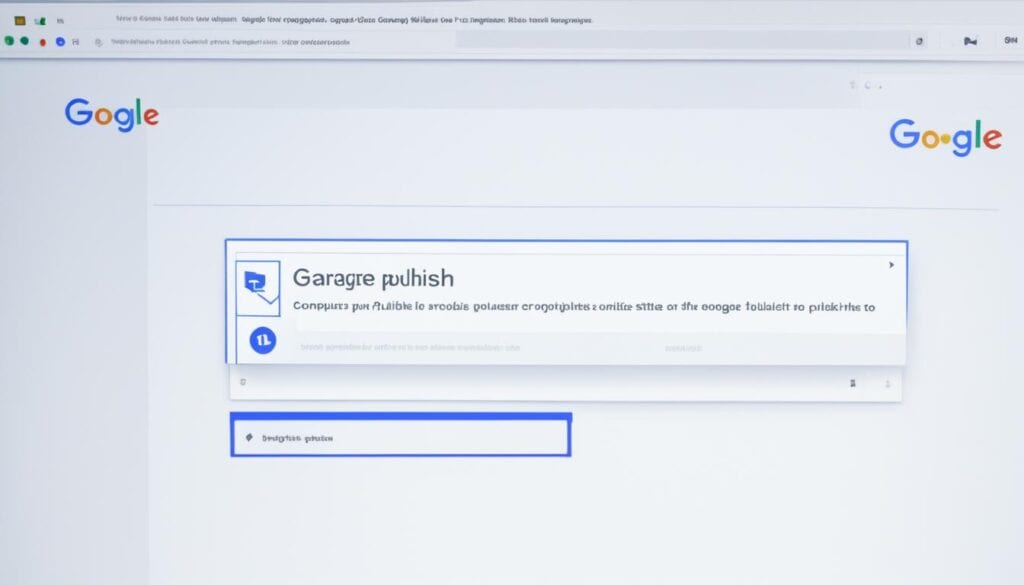Click the round blue icon under the chat icon
1024x585 pixels.
[263, 340]
